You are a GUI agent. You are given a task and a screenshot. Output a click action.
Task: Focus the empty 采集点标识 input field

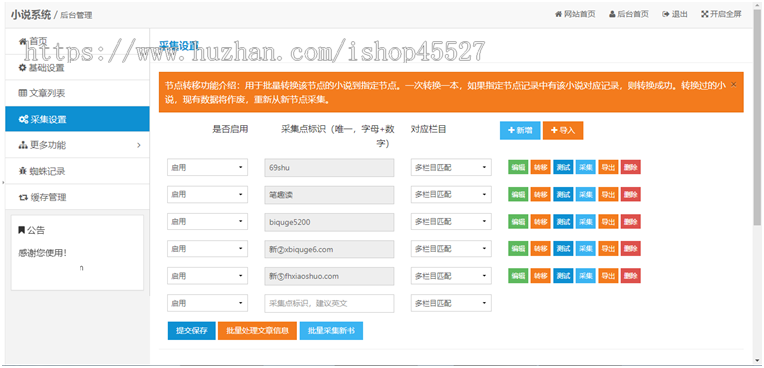click(x=329, y=303)
